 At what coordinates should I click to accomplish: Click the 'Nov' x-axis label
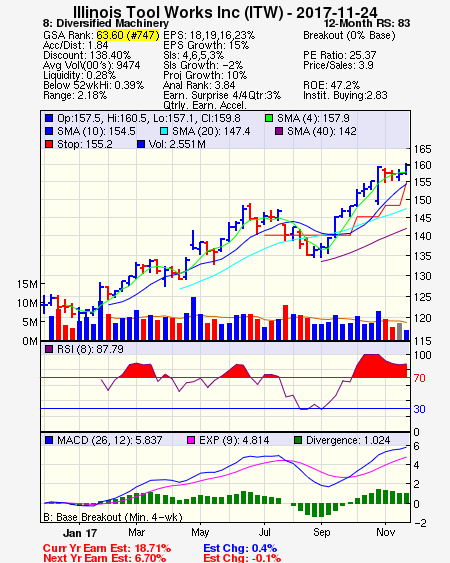click(x=385, y=532)
